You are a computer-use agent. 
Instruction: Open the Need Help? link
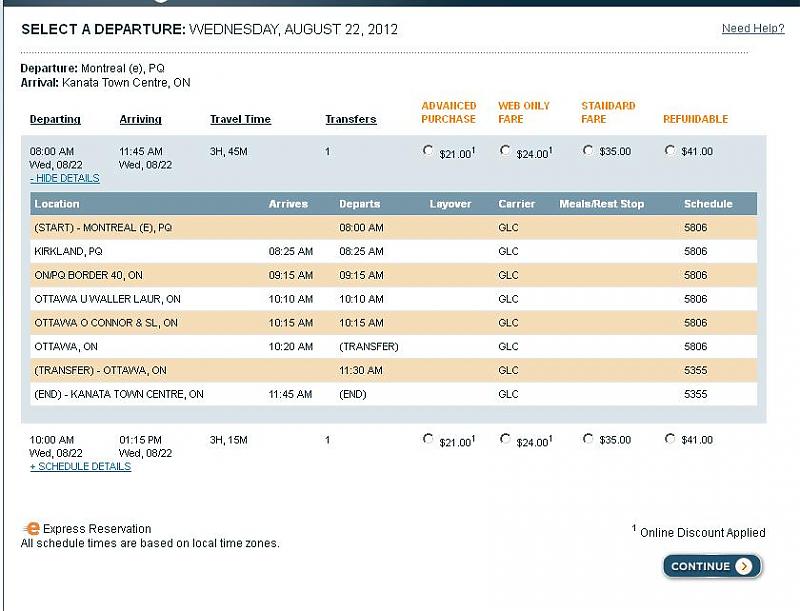coord(752,28)
